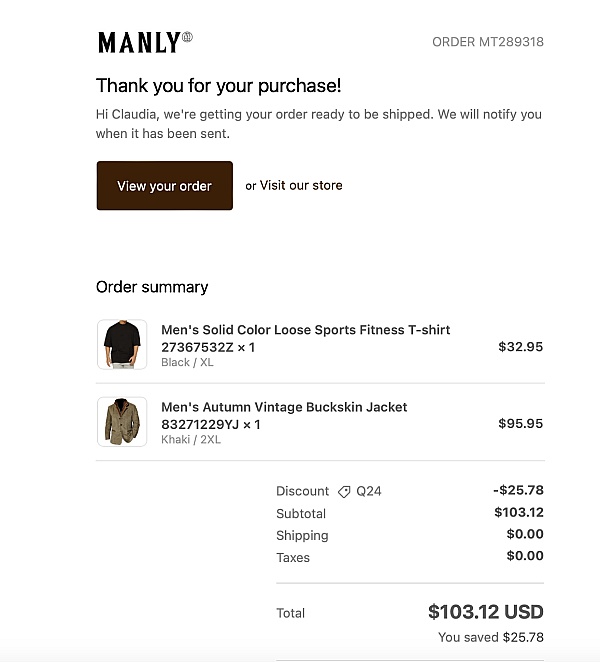Open the Visit our store link
Screen dimensions: 600x662
pyautogui.click(x=301, y=185)
